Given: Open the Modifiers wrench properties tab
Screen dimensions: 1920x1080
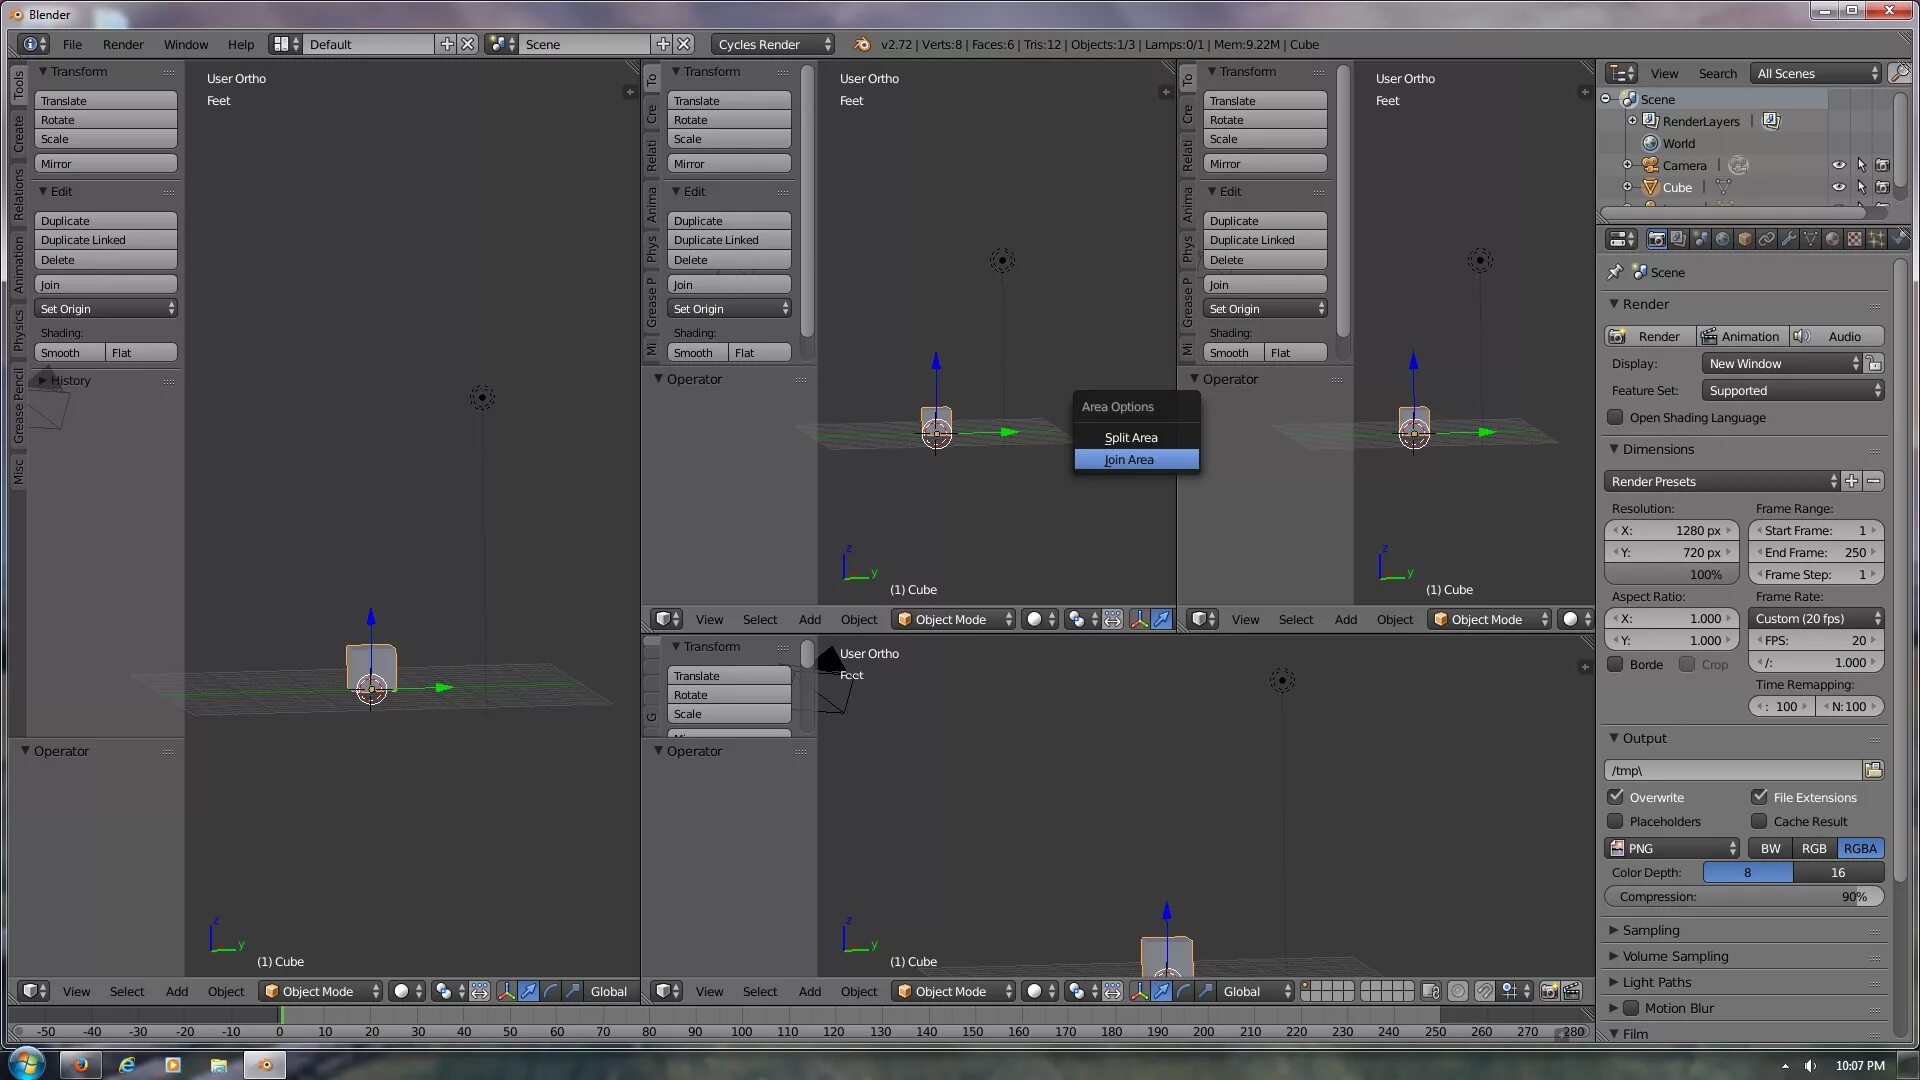Looking at the screenshot, I should coord(1789,239).
